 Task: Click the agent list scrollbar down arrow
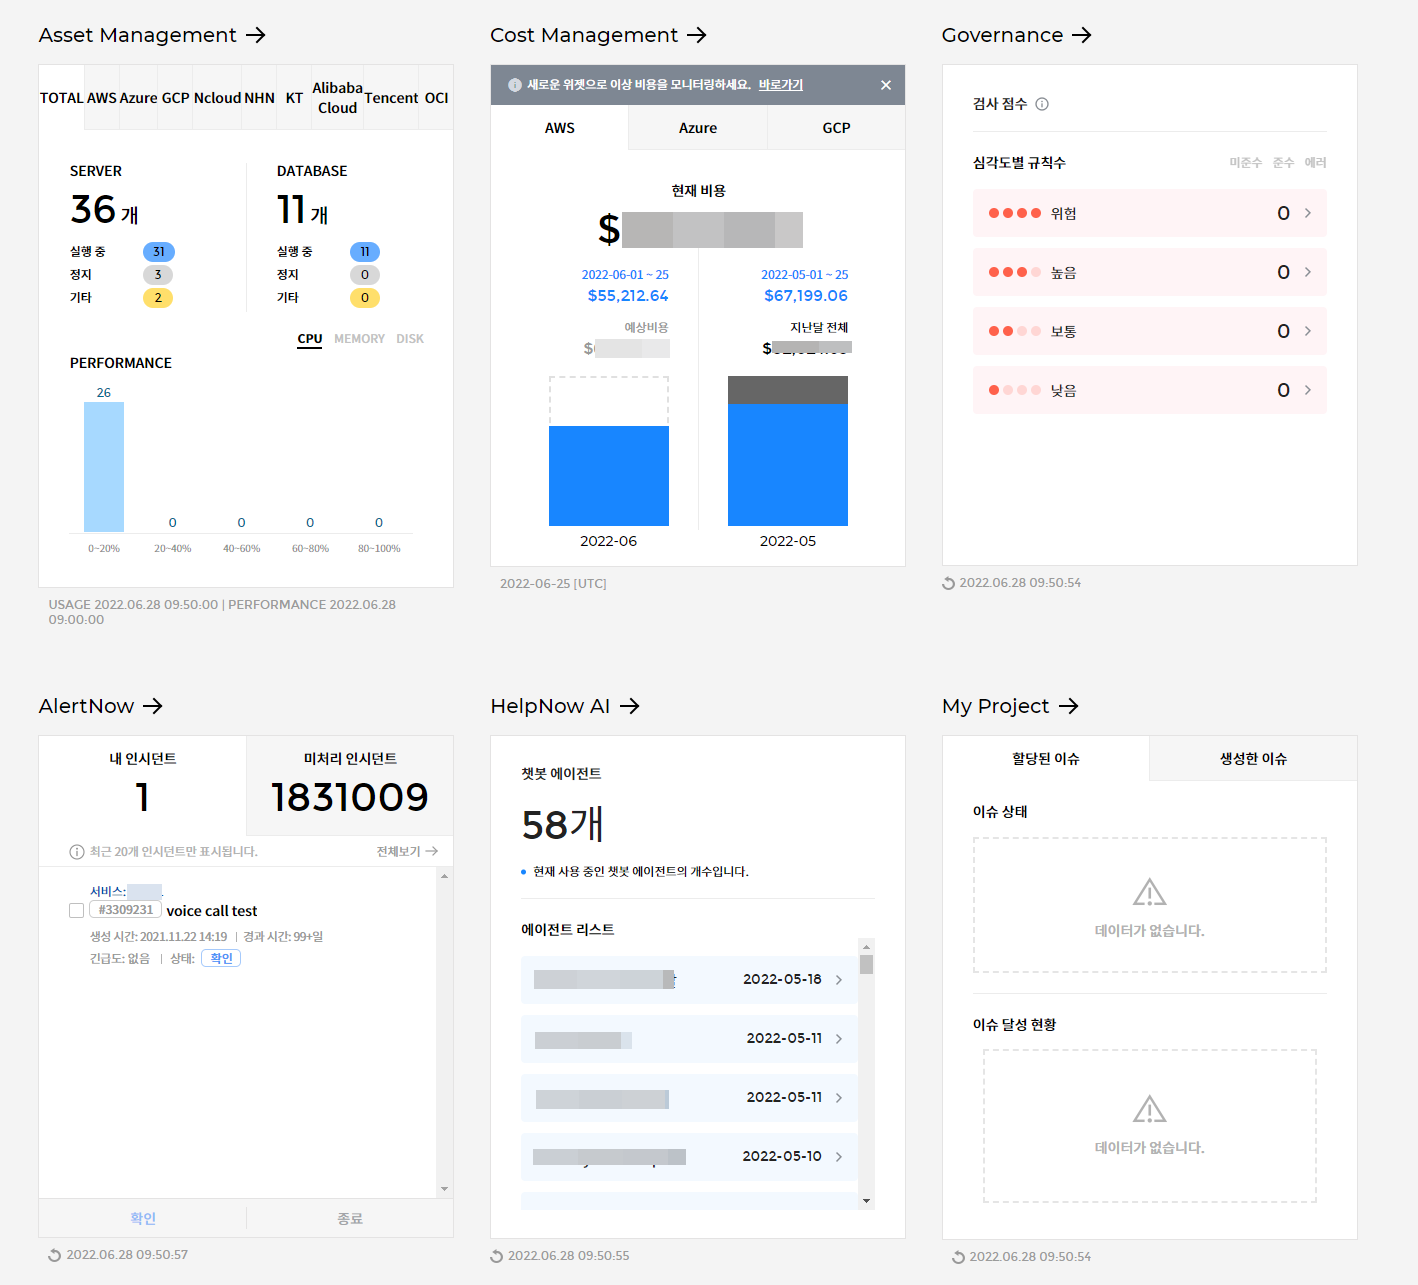[867, 1200]
